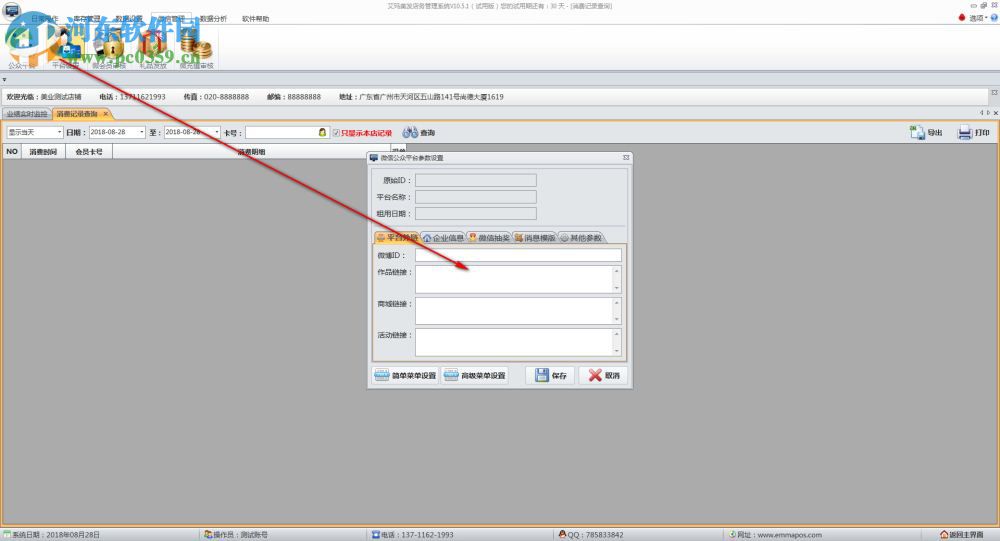Screen dimensions: 1000x541
Task: Open the 微会员审核 lock icon in ribbon
Action: (110, 49)
